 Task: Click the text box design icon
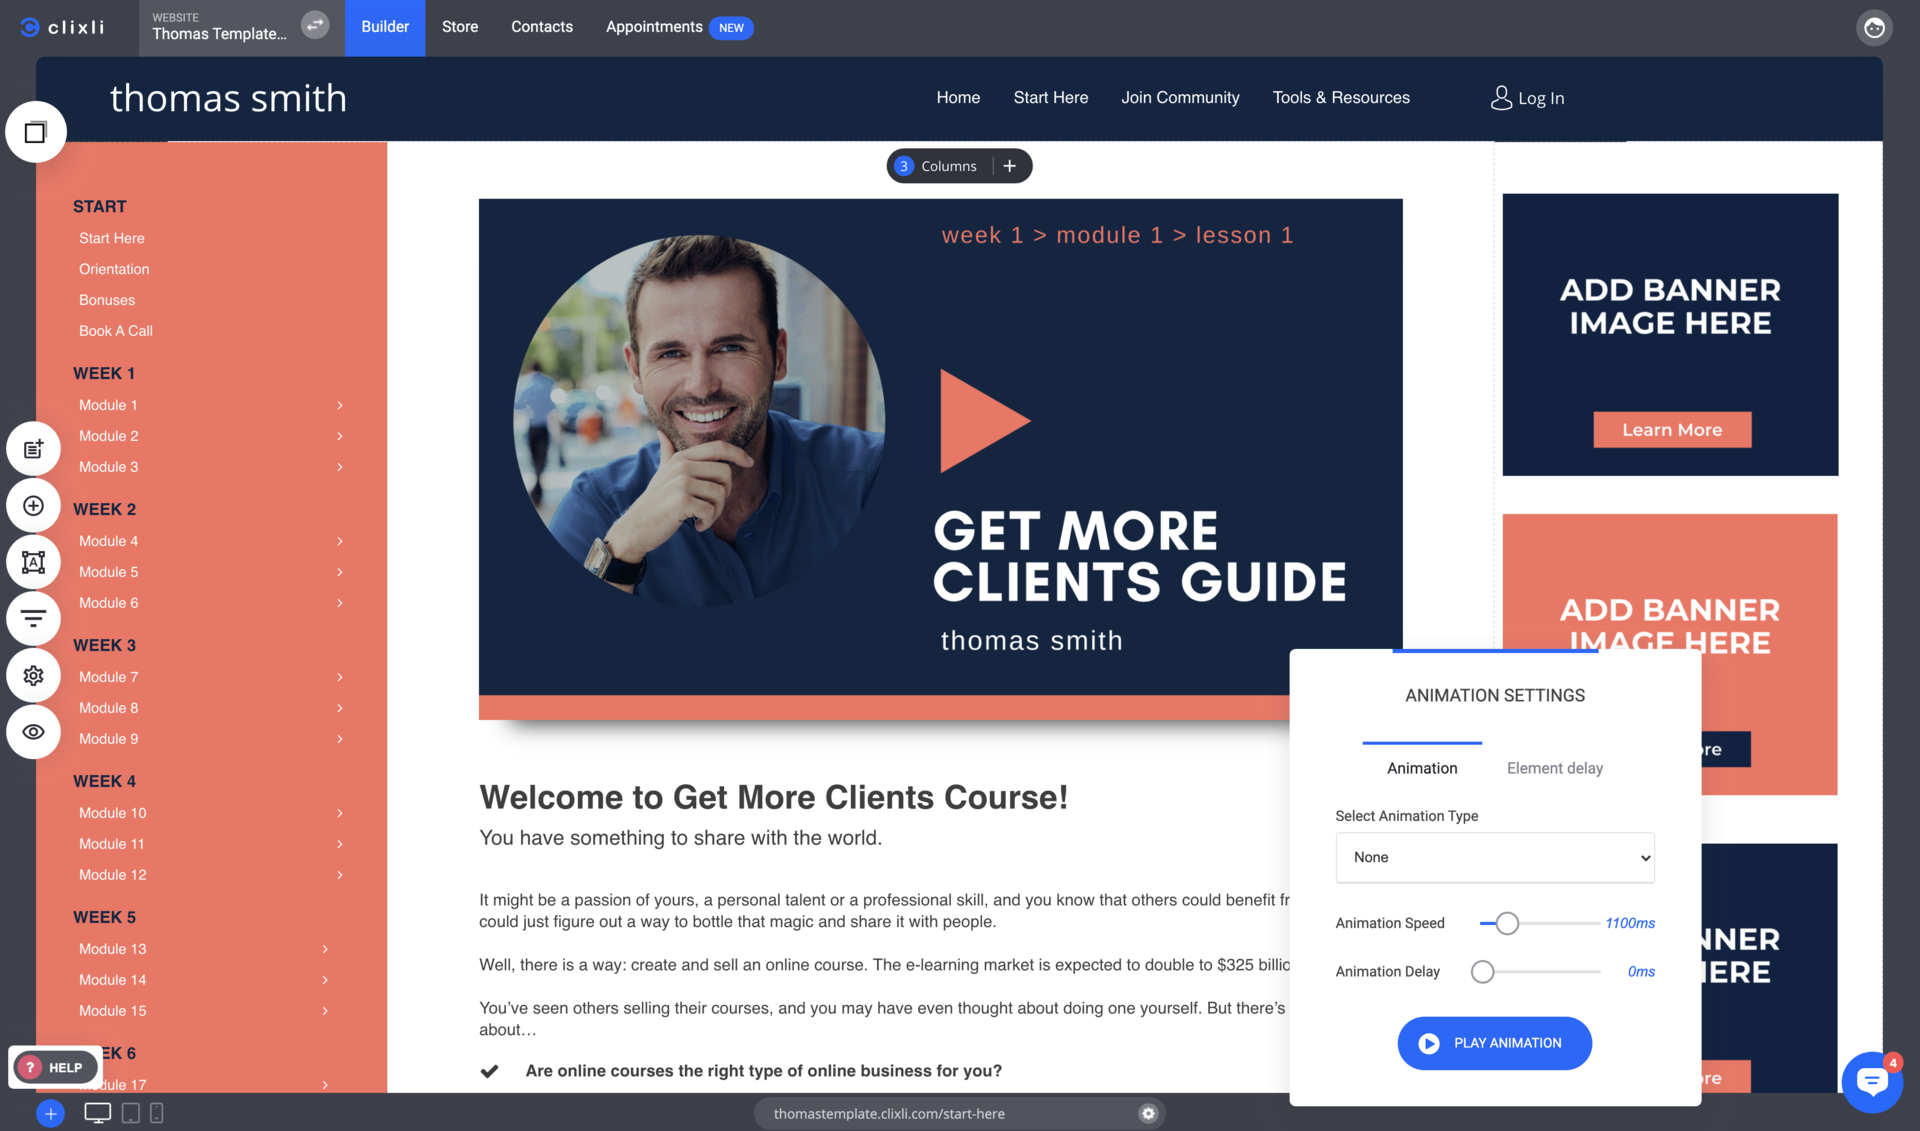pyautogui.click(x=33, y=562)
